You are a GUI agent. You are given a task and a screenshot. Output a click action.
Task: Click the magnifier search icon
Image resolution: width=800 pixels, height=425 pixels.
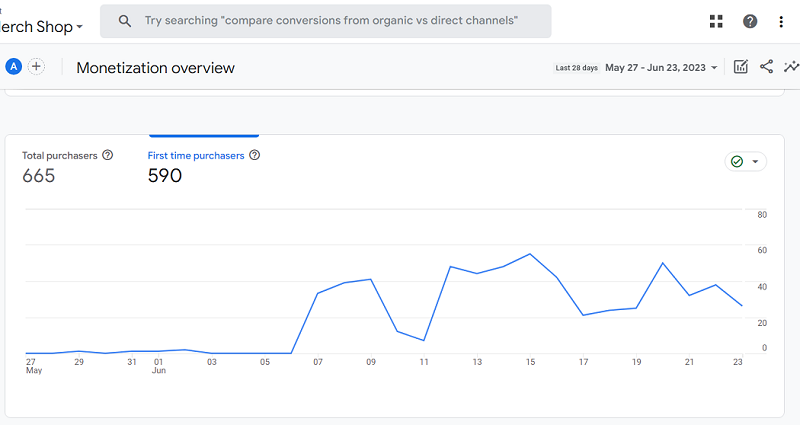[125, 21]
